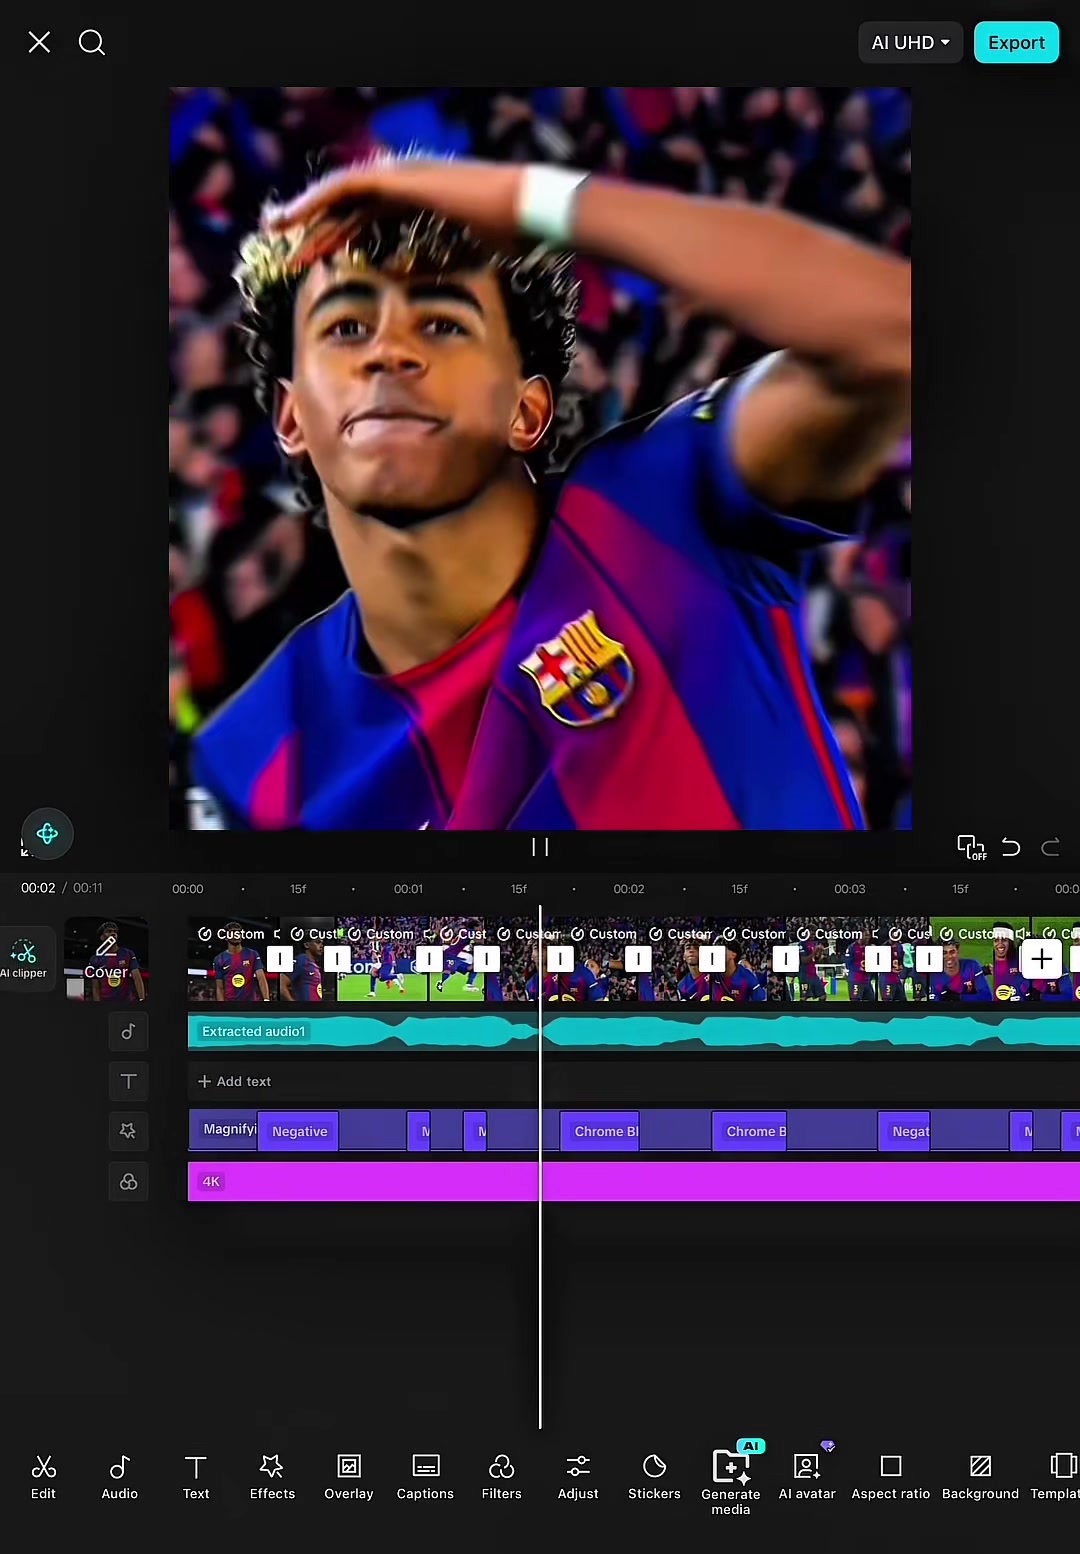1080x1554 pixels.
Task: Select the filter track circles icon
Action: (128, 1182)
